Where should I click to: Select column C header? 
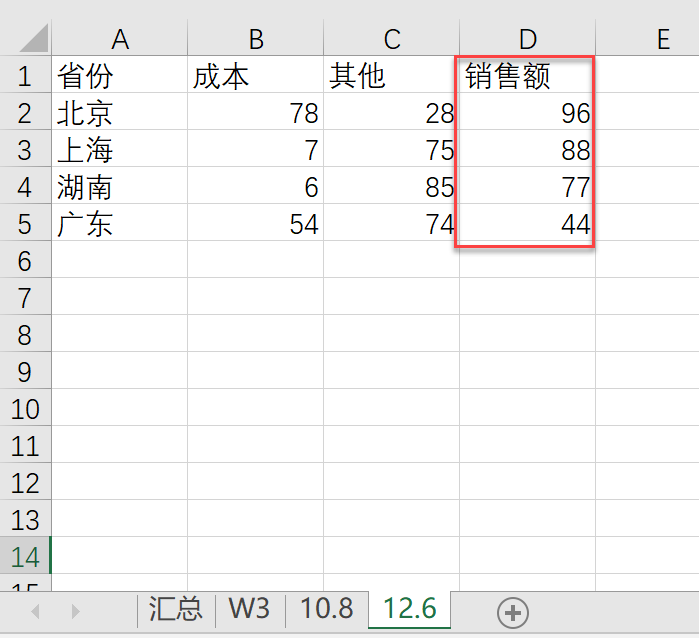[x=391, y=38]
